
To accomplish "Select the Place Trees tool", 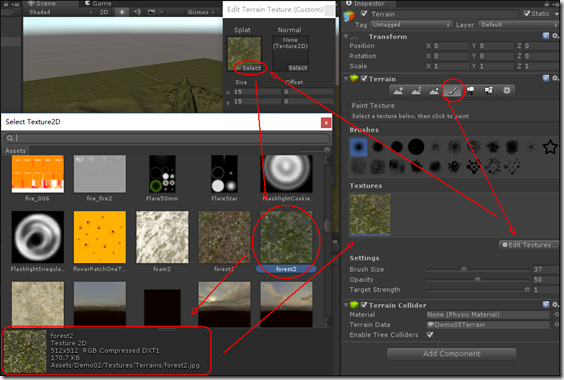I will click(x=470, y=91).
